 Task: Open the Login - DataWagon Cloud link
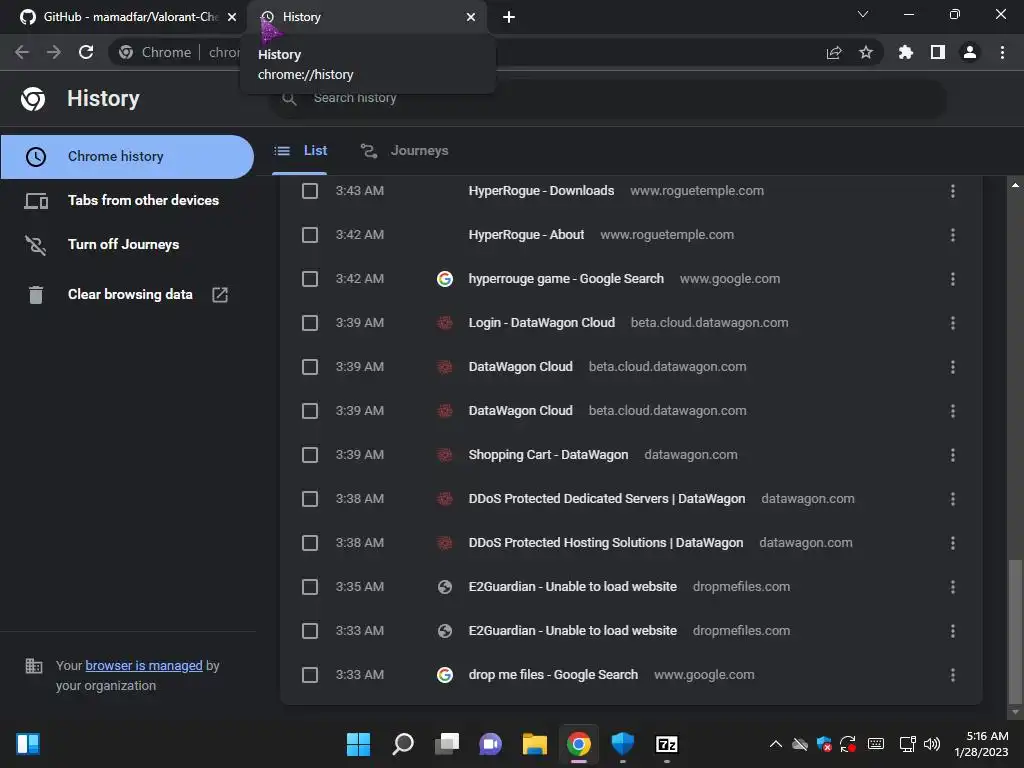tap(541, 323)
